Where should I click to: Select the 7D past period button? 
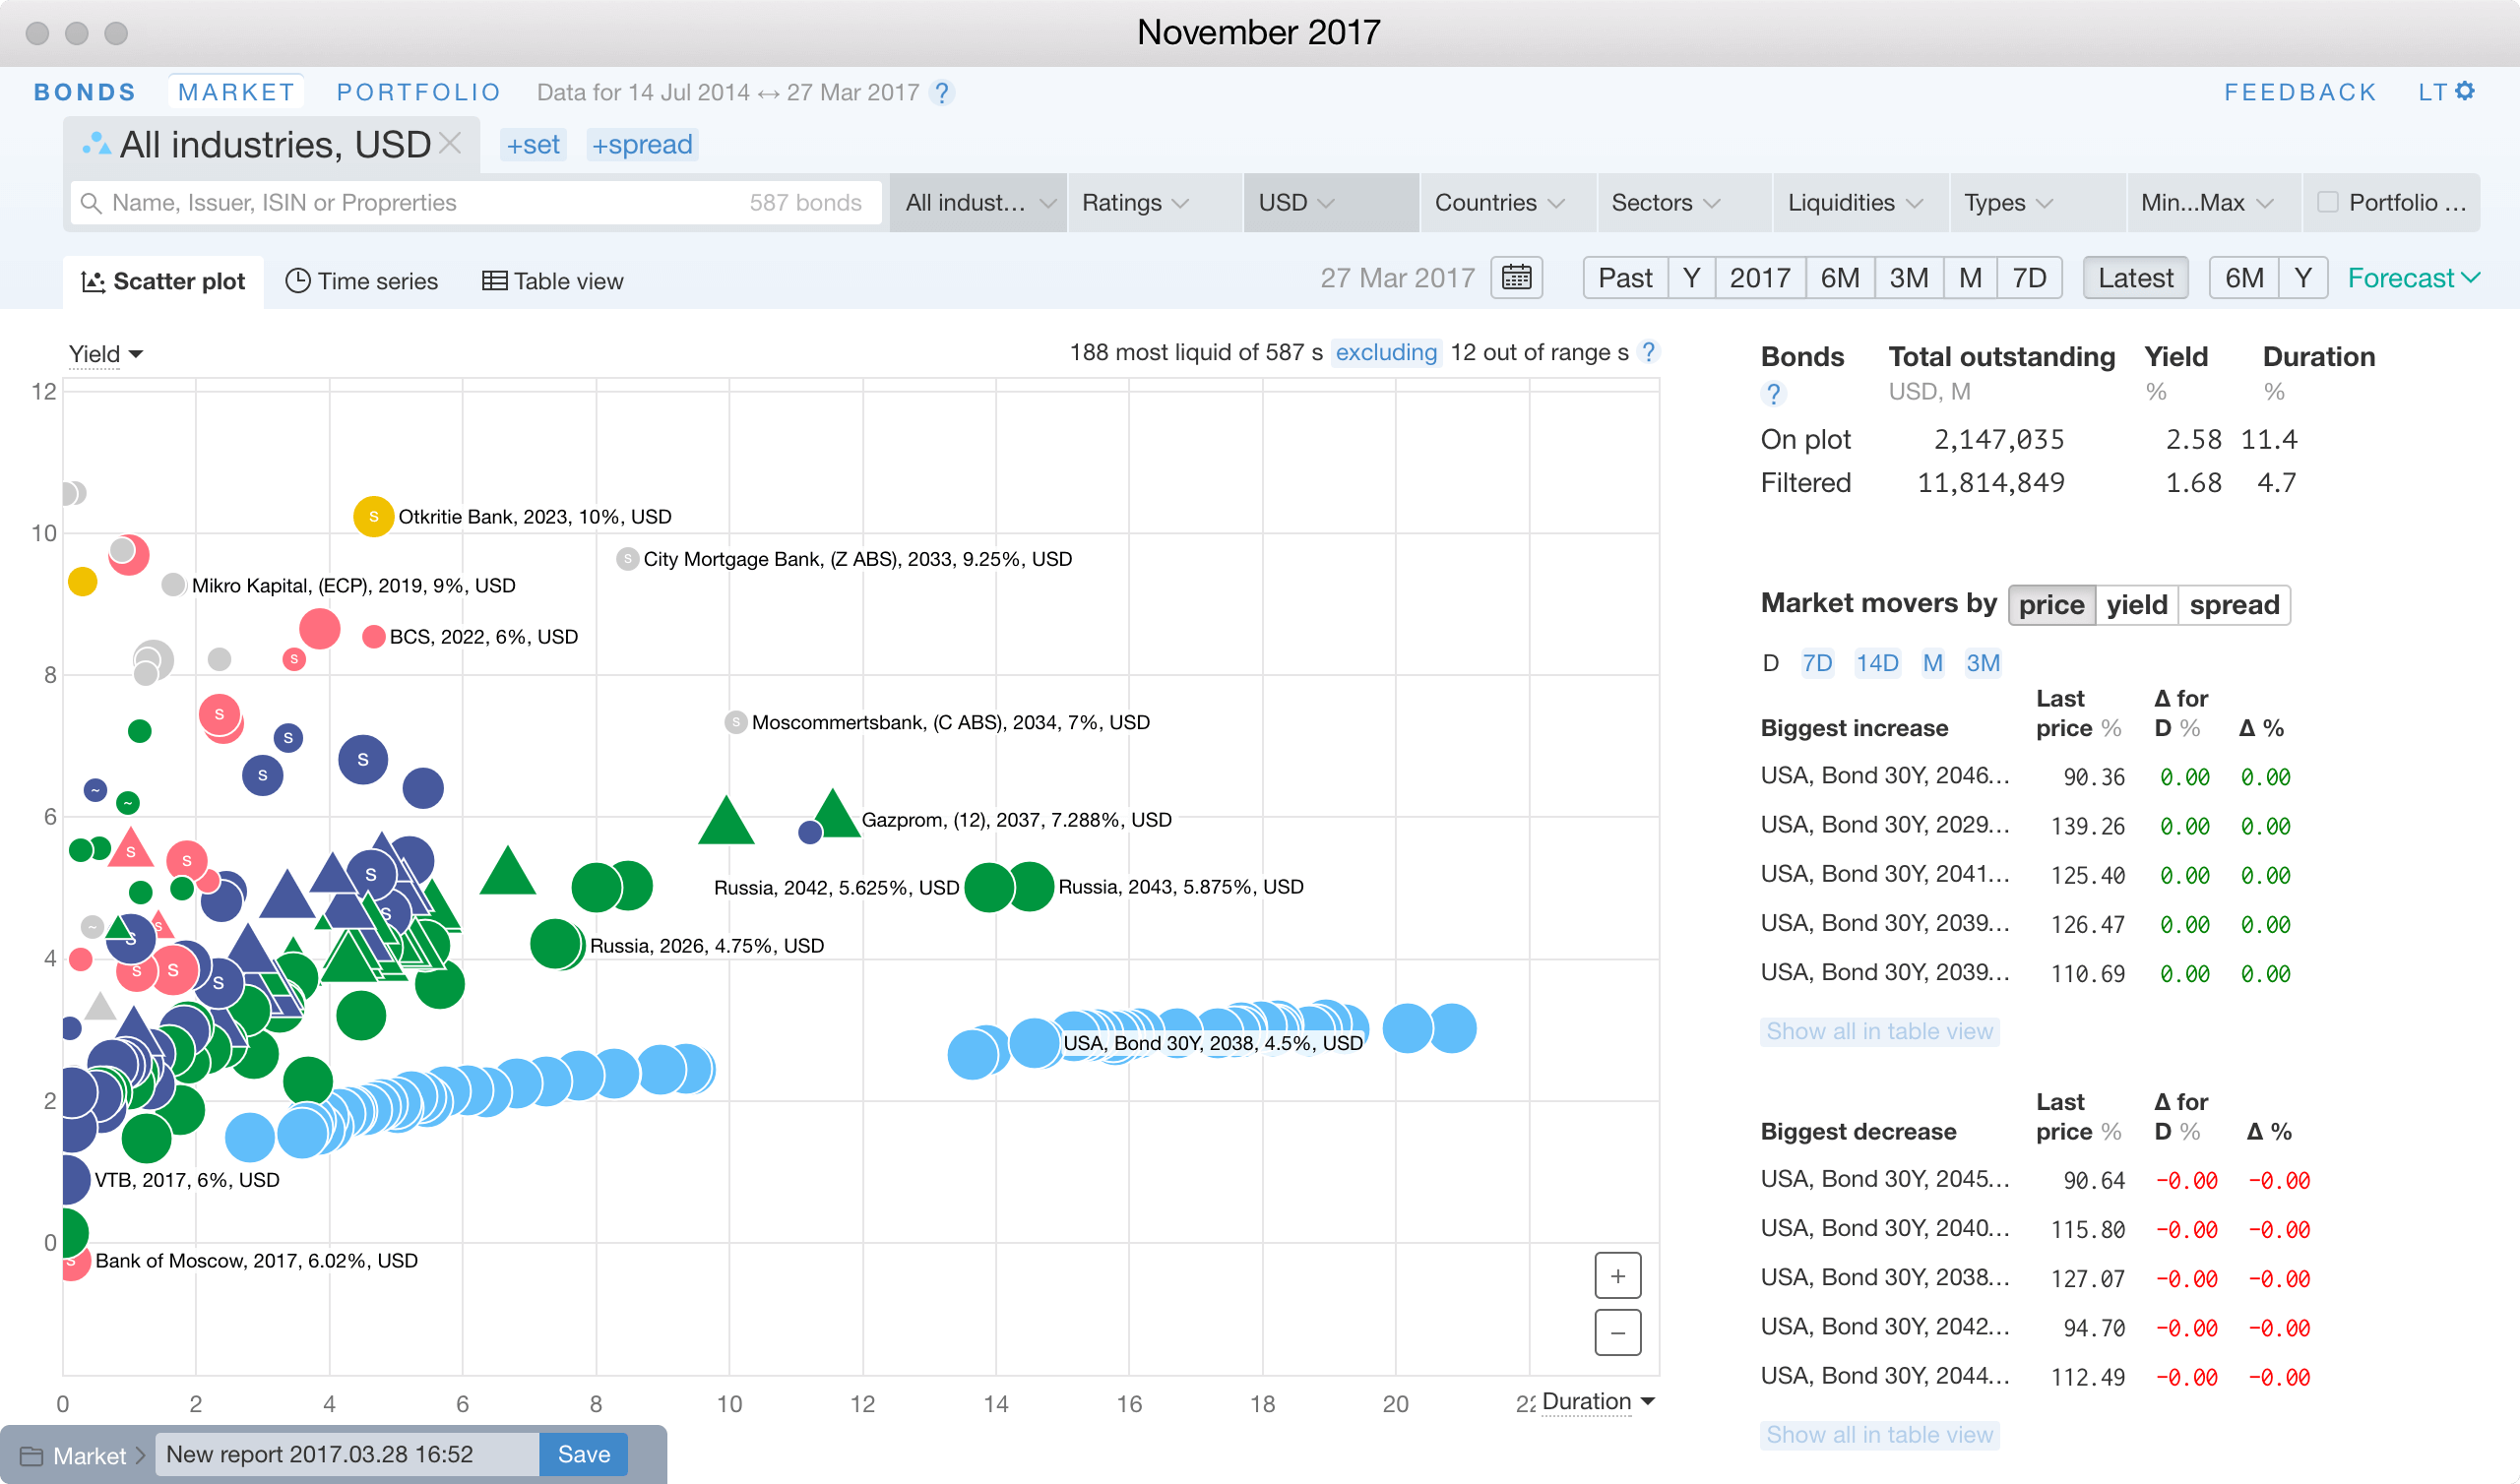pyautogui.click(x=2029, y=278)
